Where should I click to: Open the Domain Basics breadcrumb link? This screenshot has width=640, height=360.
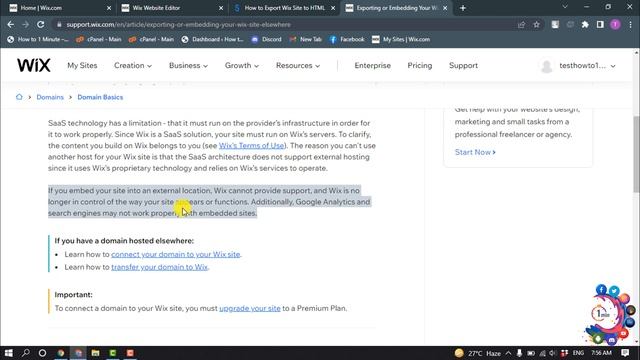[x=100, y=97]
